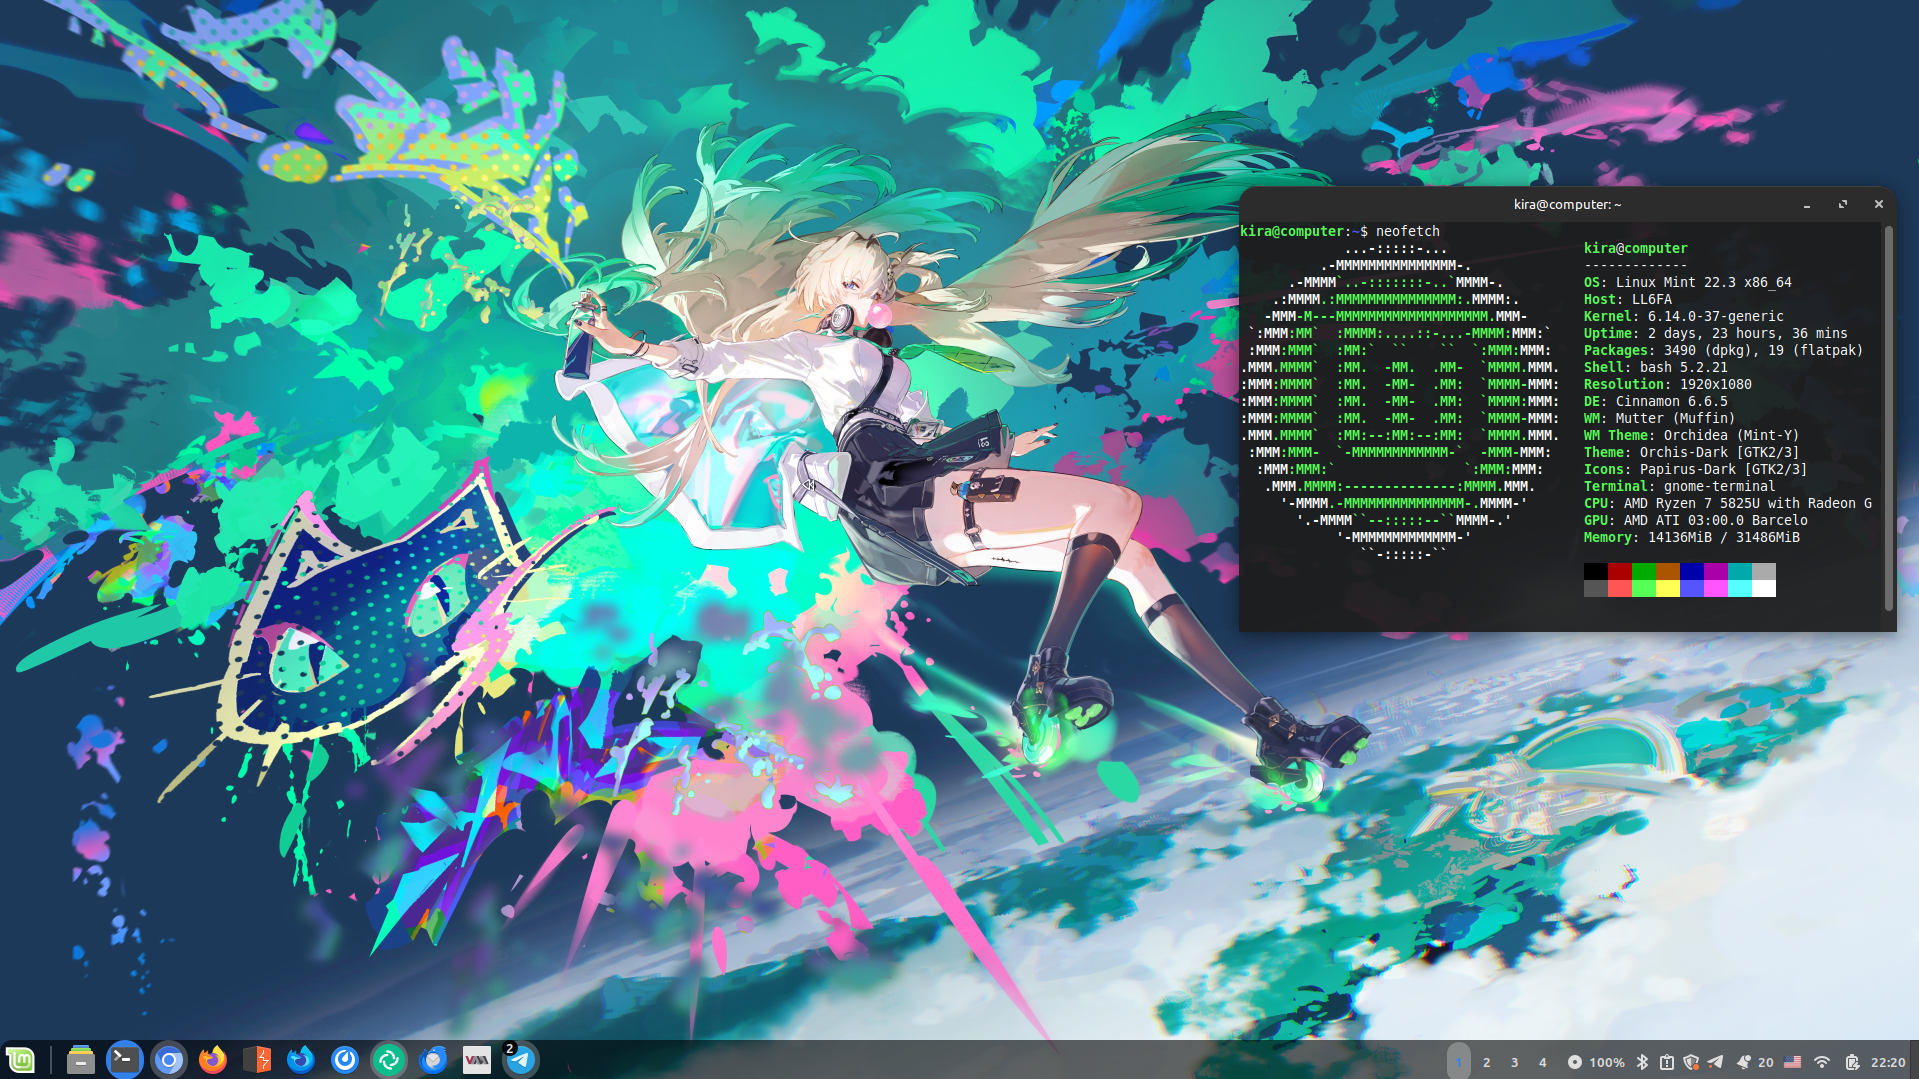Click the bright yellow neofetch color block
The height and width of the screenshot is (1079, 1919).
1668,588
